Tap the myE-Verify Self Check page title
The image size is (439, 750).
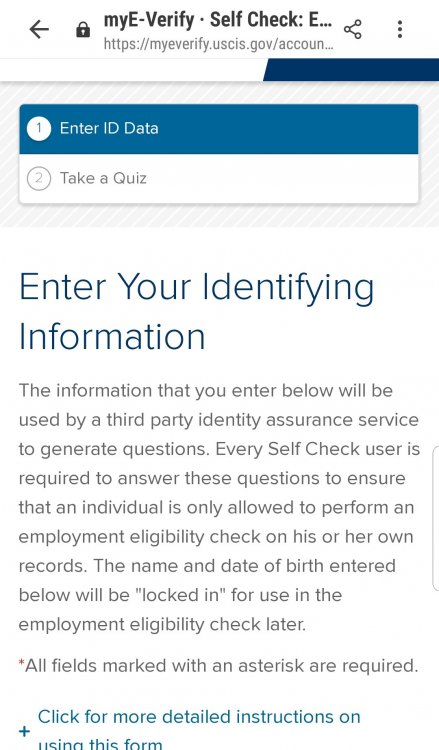(x=218, y=20)
